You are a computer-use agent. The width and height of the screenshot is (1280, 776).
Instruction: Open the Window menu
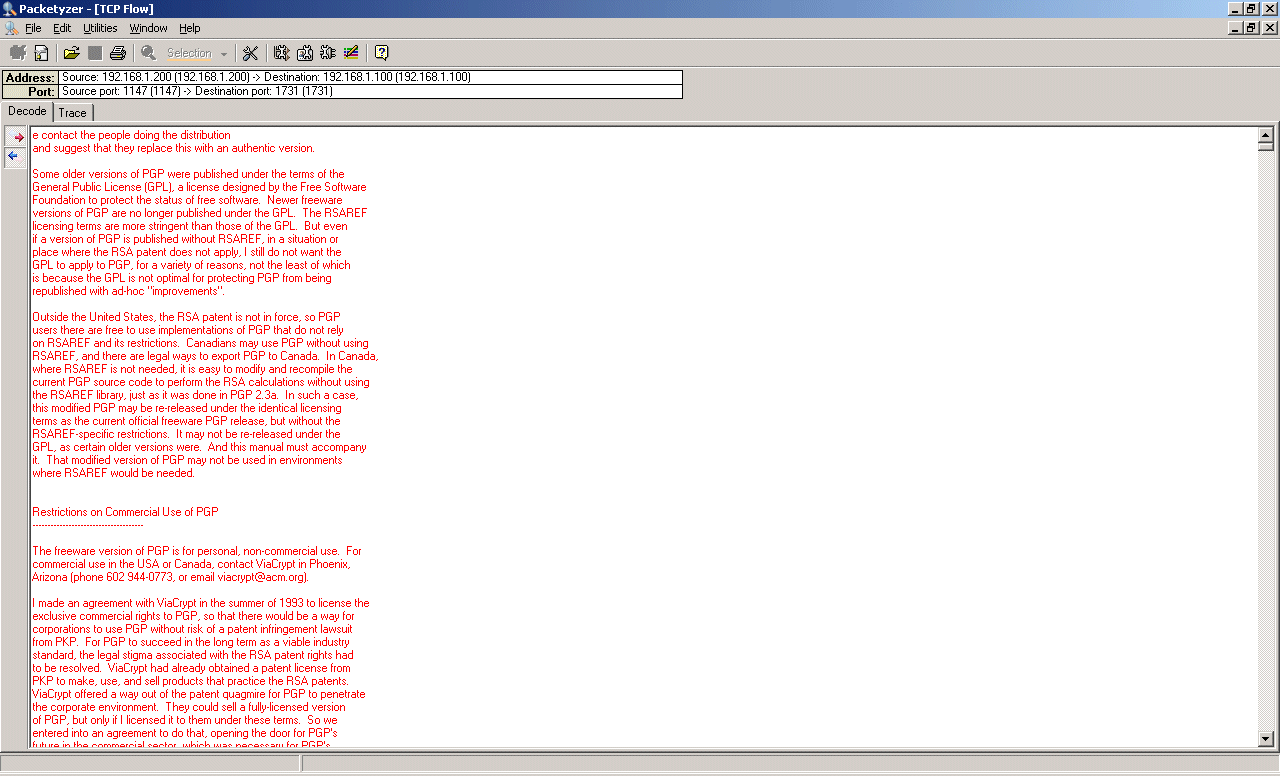(x=148, y=28)
